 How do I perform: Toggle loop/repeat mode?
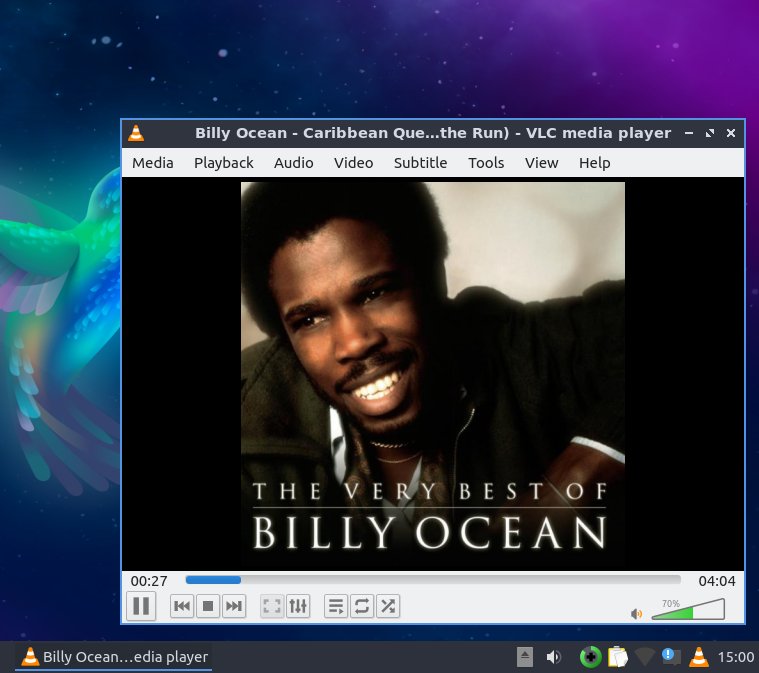(x=362, y=606)
